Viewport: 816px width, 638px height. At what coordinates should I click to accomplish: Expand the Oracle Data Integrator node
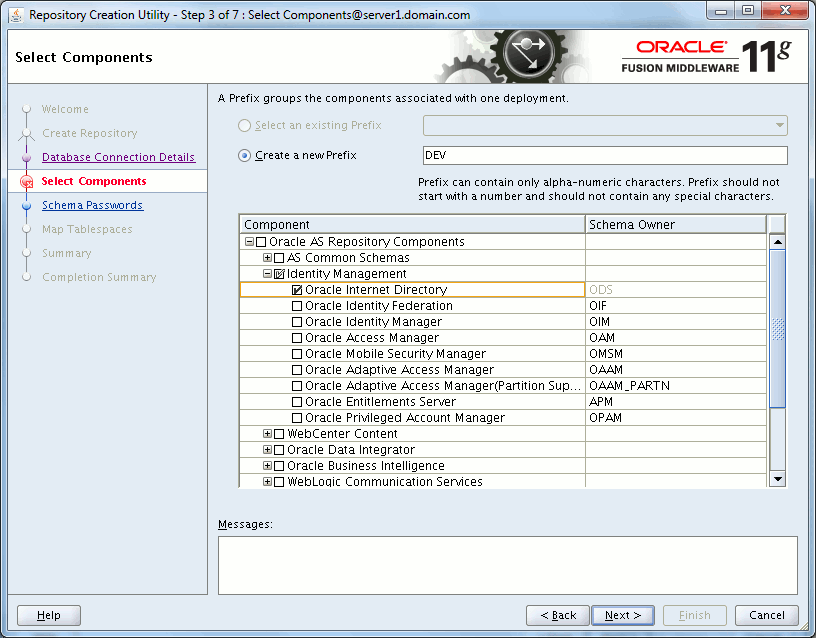267,450
